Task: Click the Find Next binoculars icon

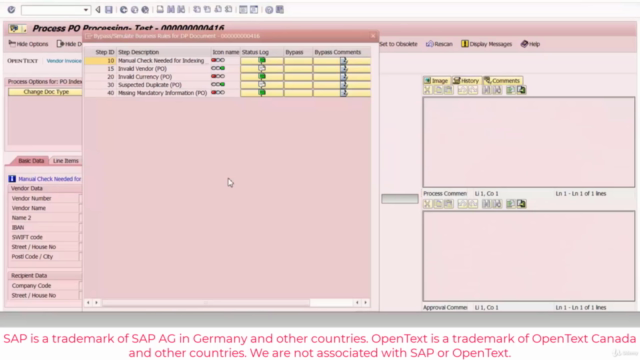Action: [x=181, y=9]
